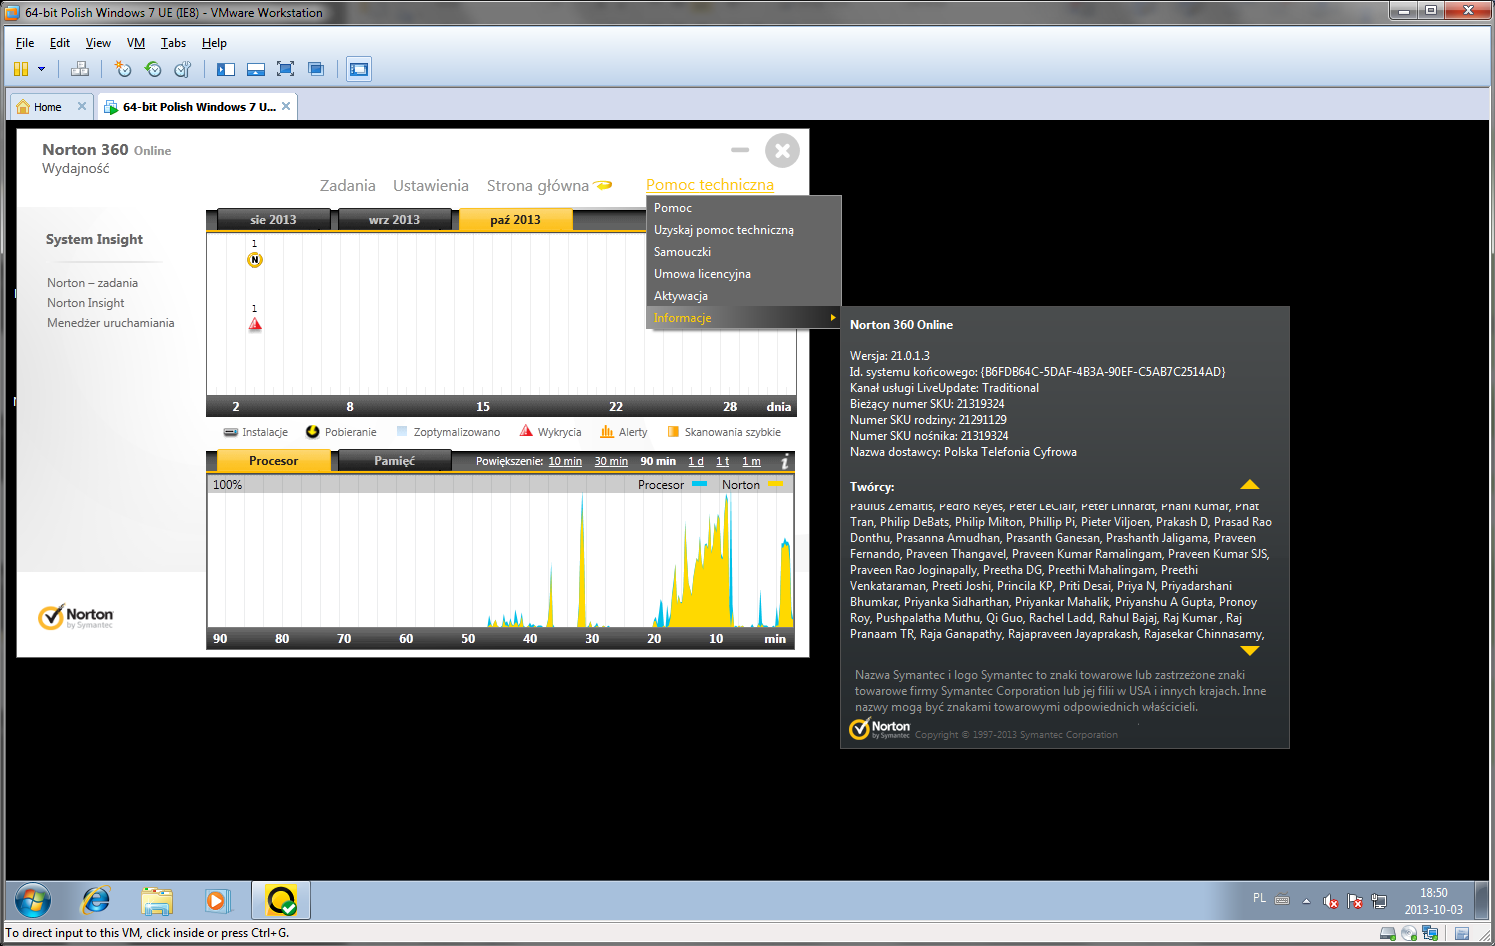Screen dimensions: 1495x946
Task: Switch to the Pamięć tab
Action: tap(394, 461)
